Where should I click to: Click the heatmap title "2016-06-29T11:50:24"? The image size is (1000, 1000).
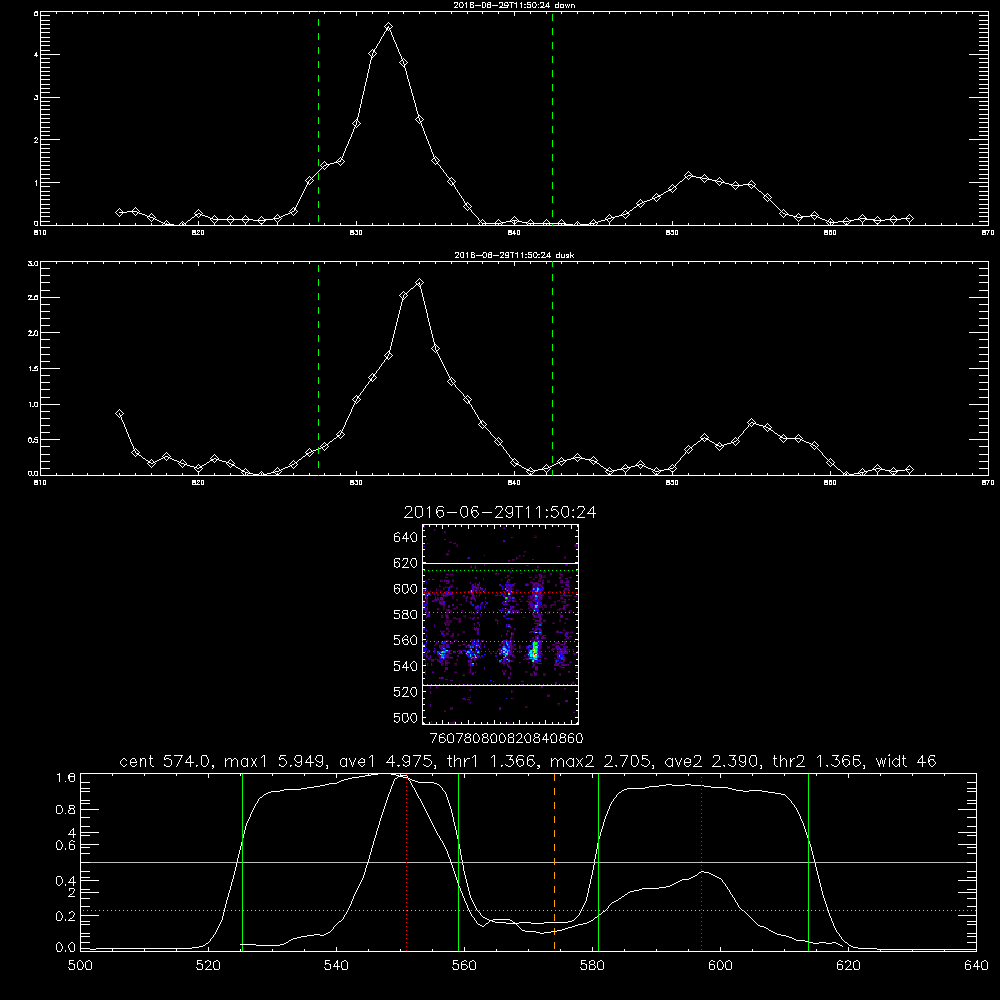[x=500, y=512]
